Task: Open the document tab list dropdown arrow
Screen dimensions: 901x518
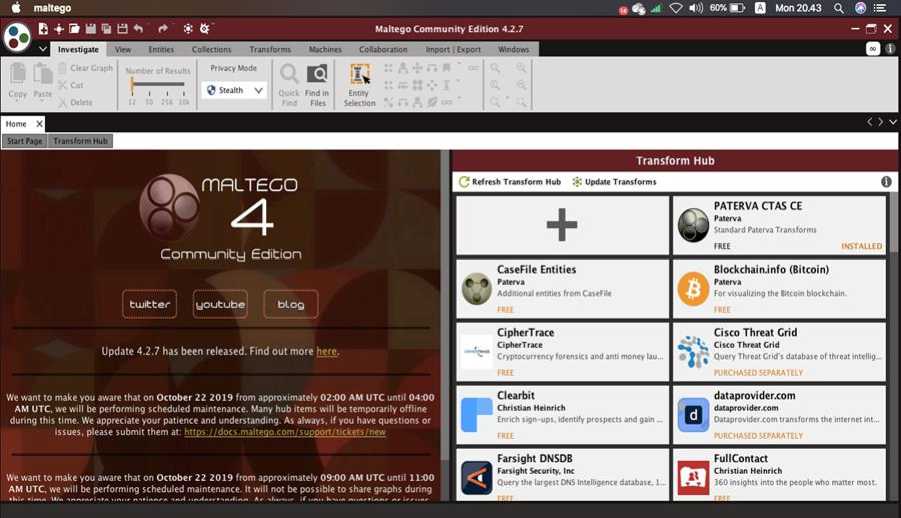Action: click(893, 121)
